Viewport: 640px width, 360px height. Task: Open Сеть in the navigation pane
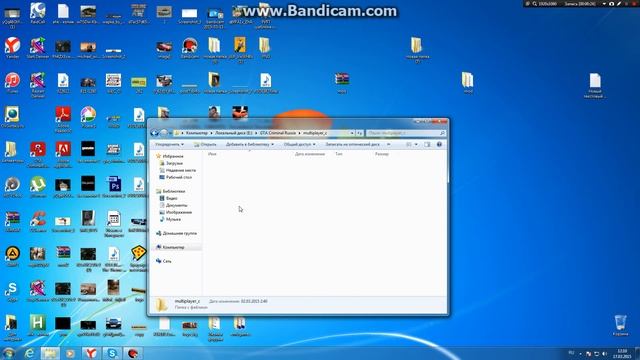click(164, 261)
